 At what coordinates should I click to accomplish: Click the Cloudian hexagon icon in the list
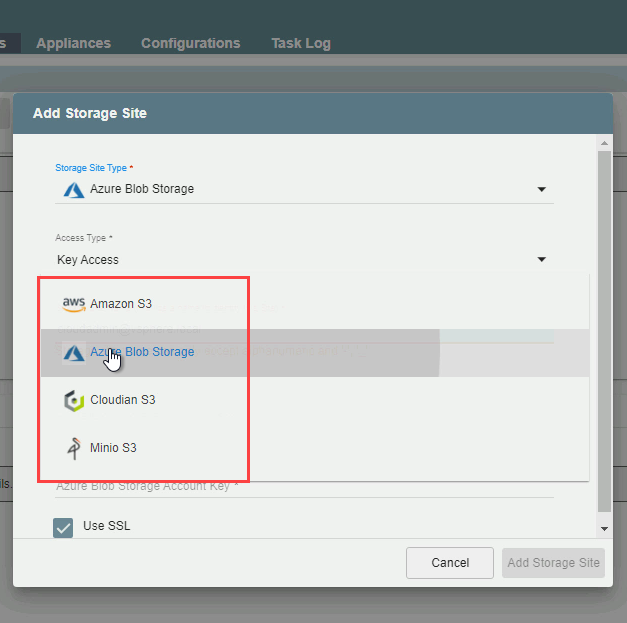[73, 400]
